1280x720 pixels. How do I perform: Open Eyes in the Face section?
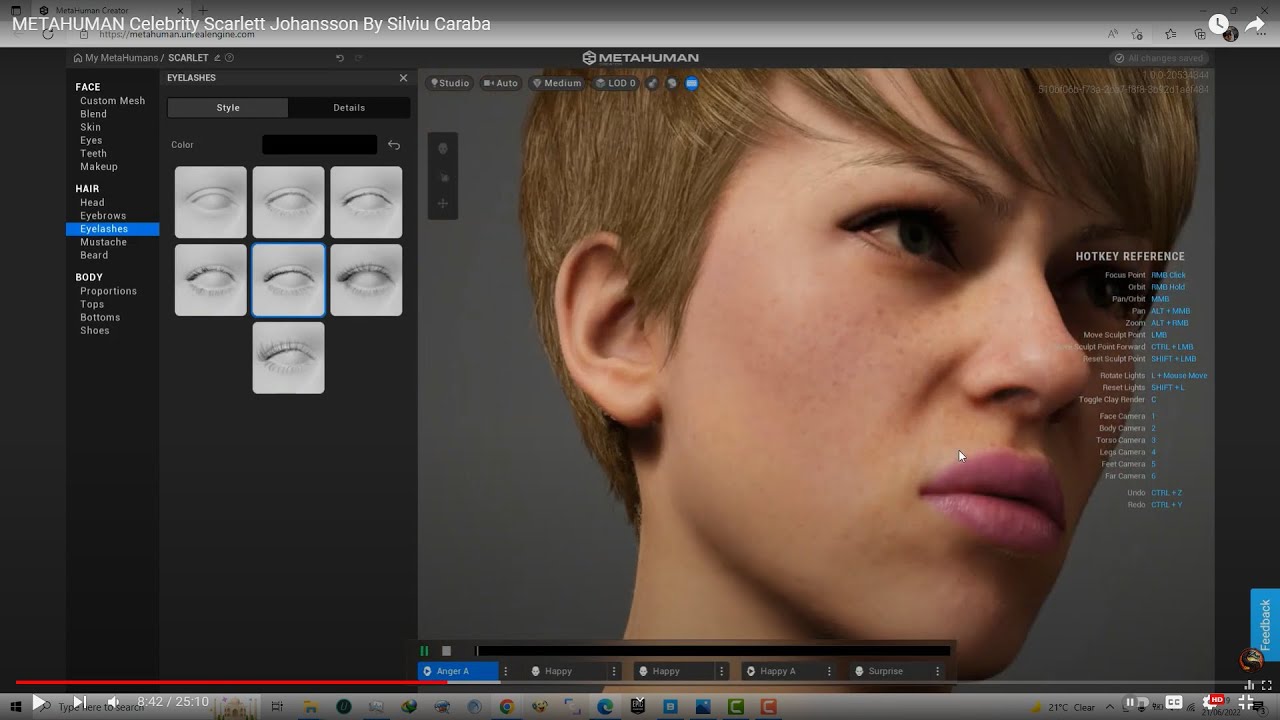point(91,141)
